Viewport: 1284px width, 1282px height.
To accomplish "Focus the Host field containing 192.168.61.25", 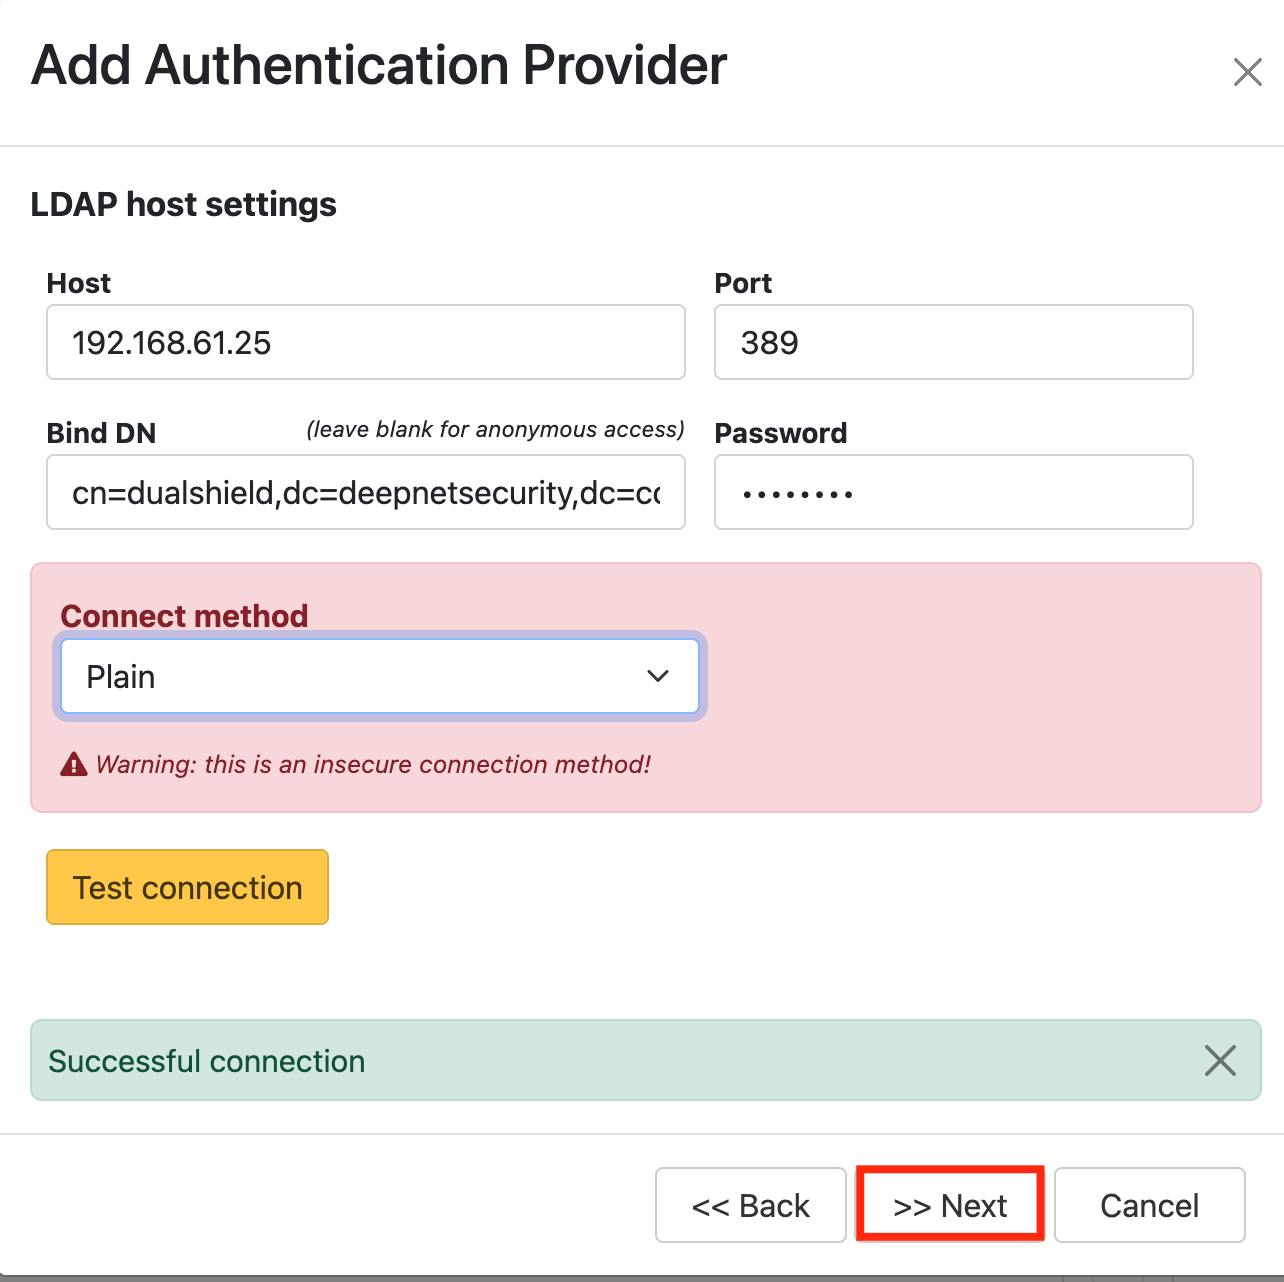I will coord(365,343).
